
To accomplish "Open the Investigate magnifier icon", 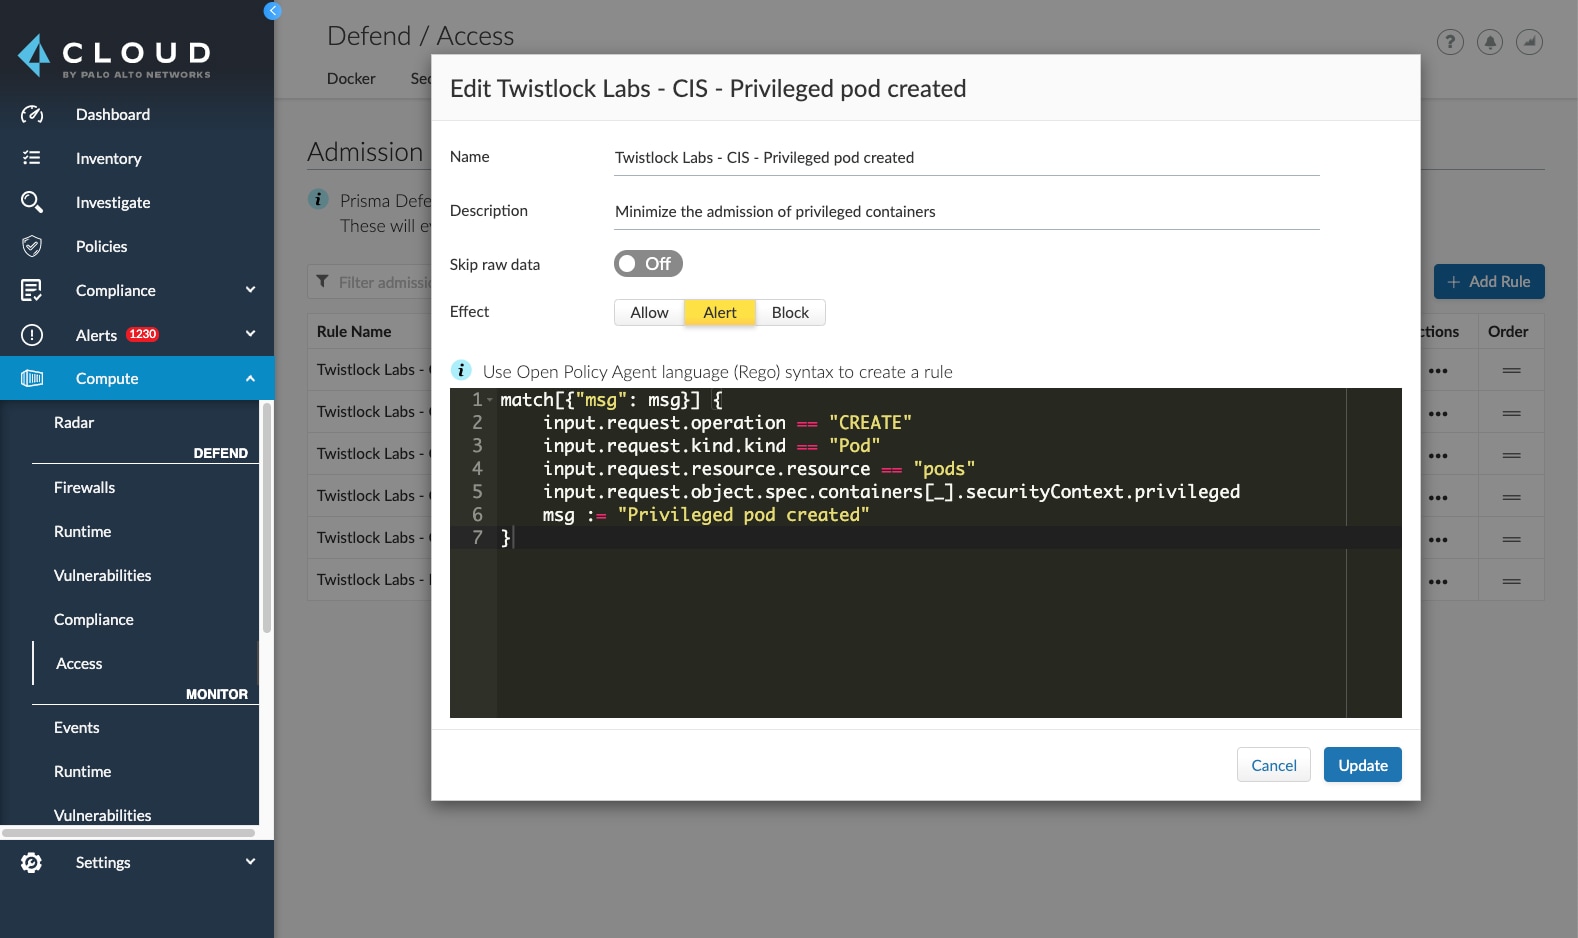I will (32, 202).
